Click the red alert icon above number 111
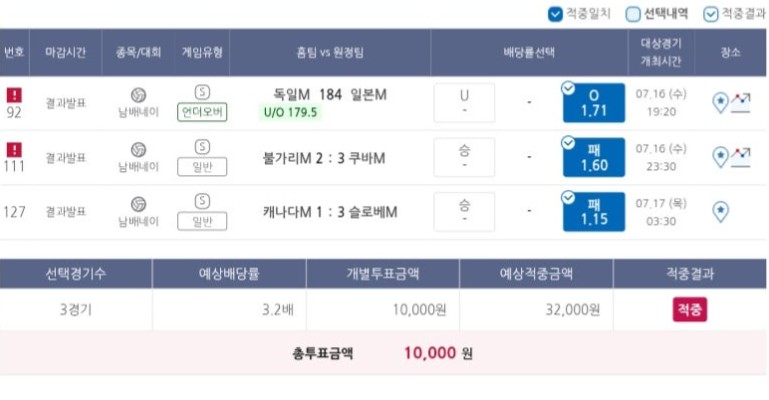 [x=14, y=149]
